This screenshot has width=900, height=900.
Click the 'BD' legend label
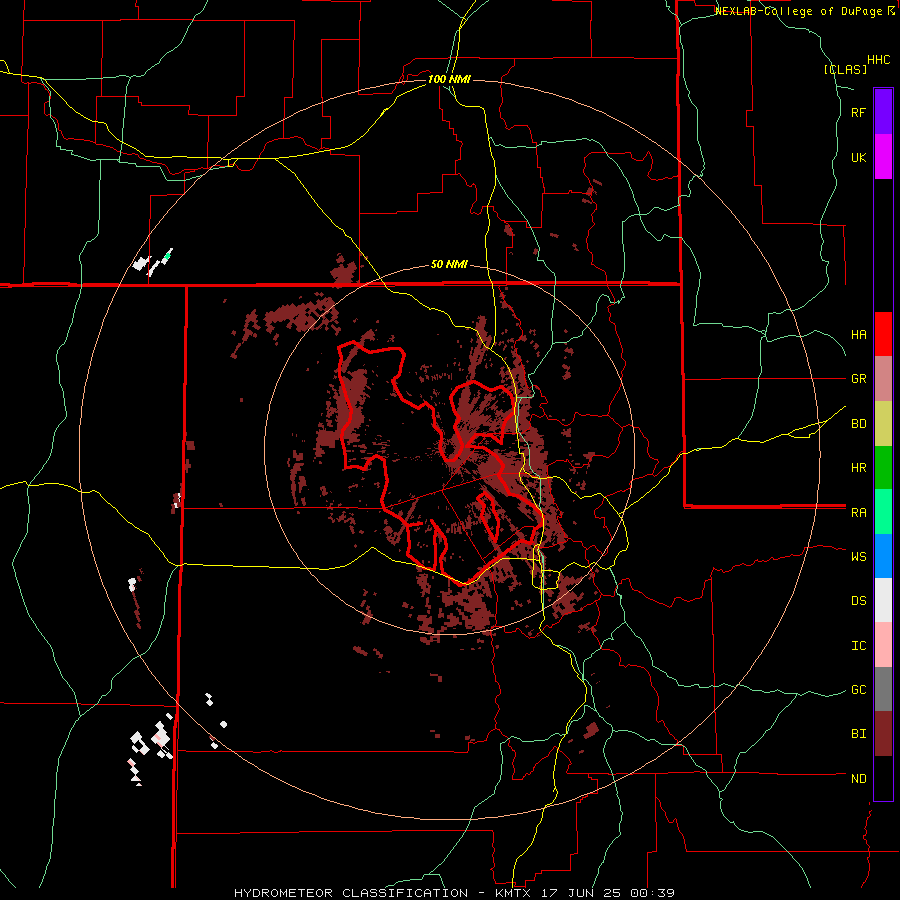858,424
